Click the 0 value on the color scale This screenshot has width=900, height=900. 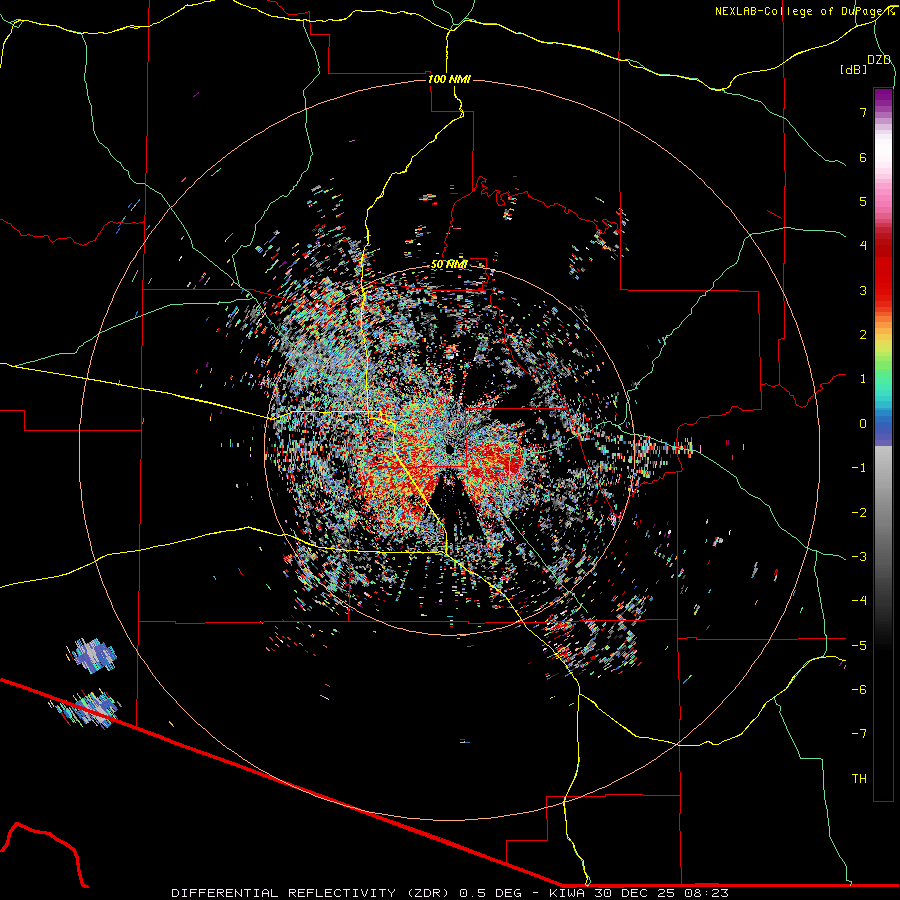coord(863,424)
